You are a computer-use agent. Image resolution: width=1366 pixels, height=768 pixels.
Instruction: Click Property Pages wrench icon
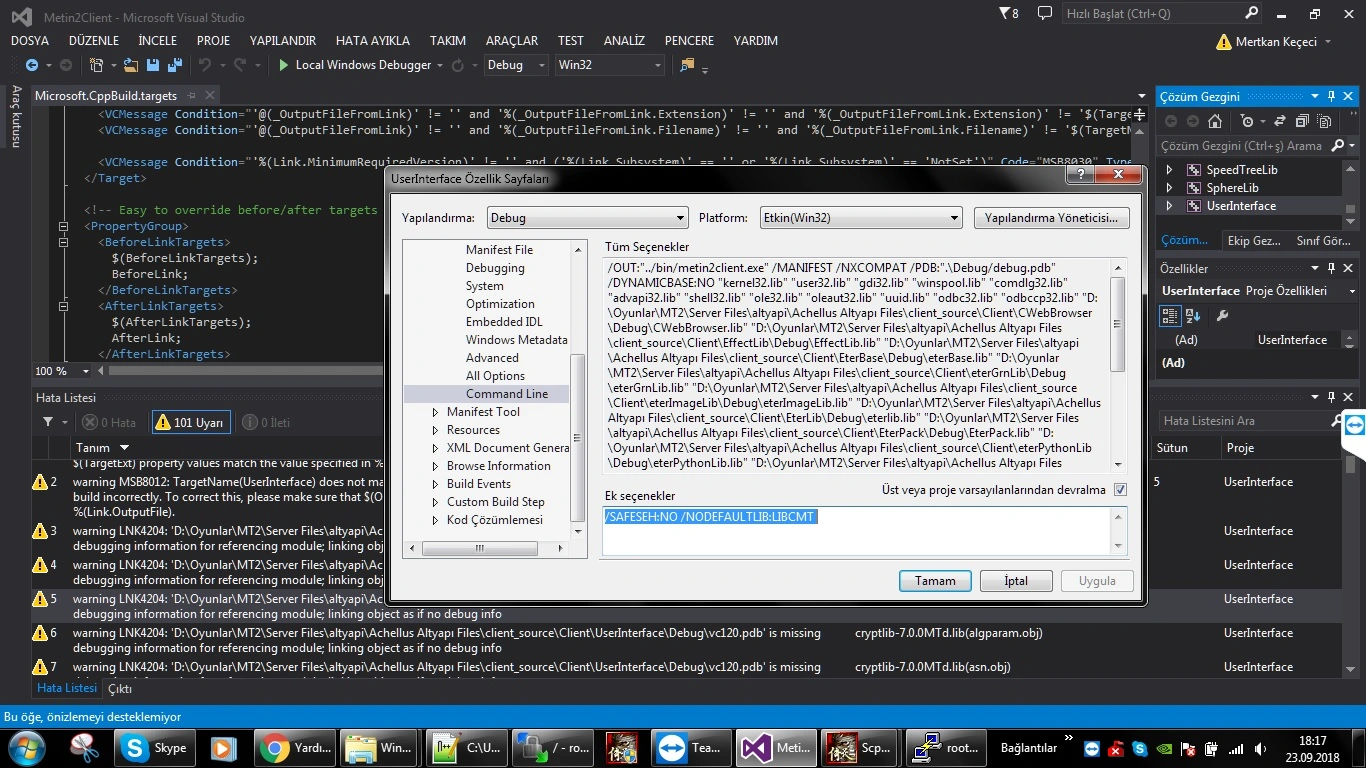pos(1221,315)
